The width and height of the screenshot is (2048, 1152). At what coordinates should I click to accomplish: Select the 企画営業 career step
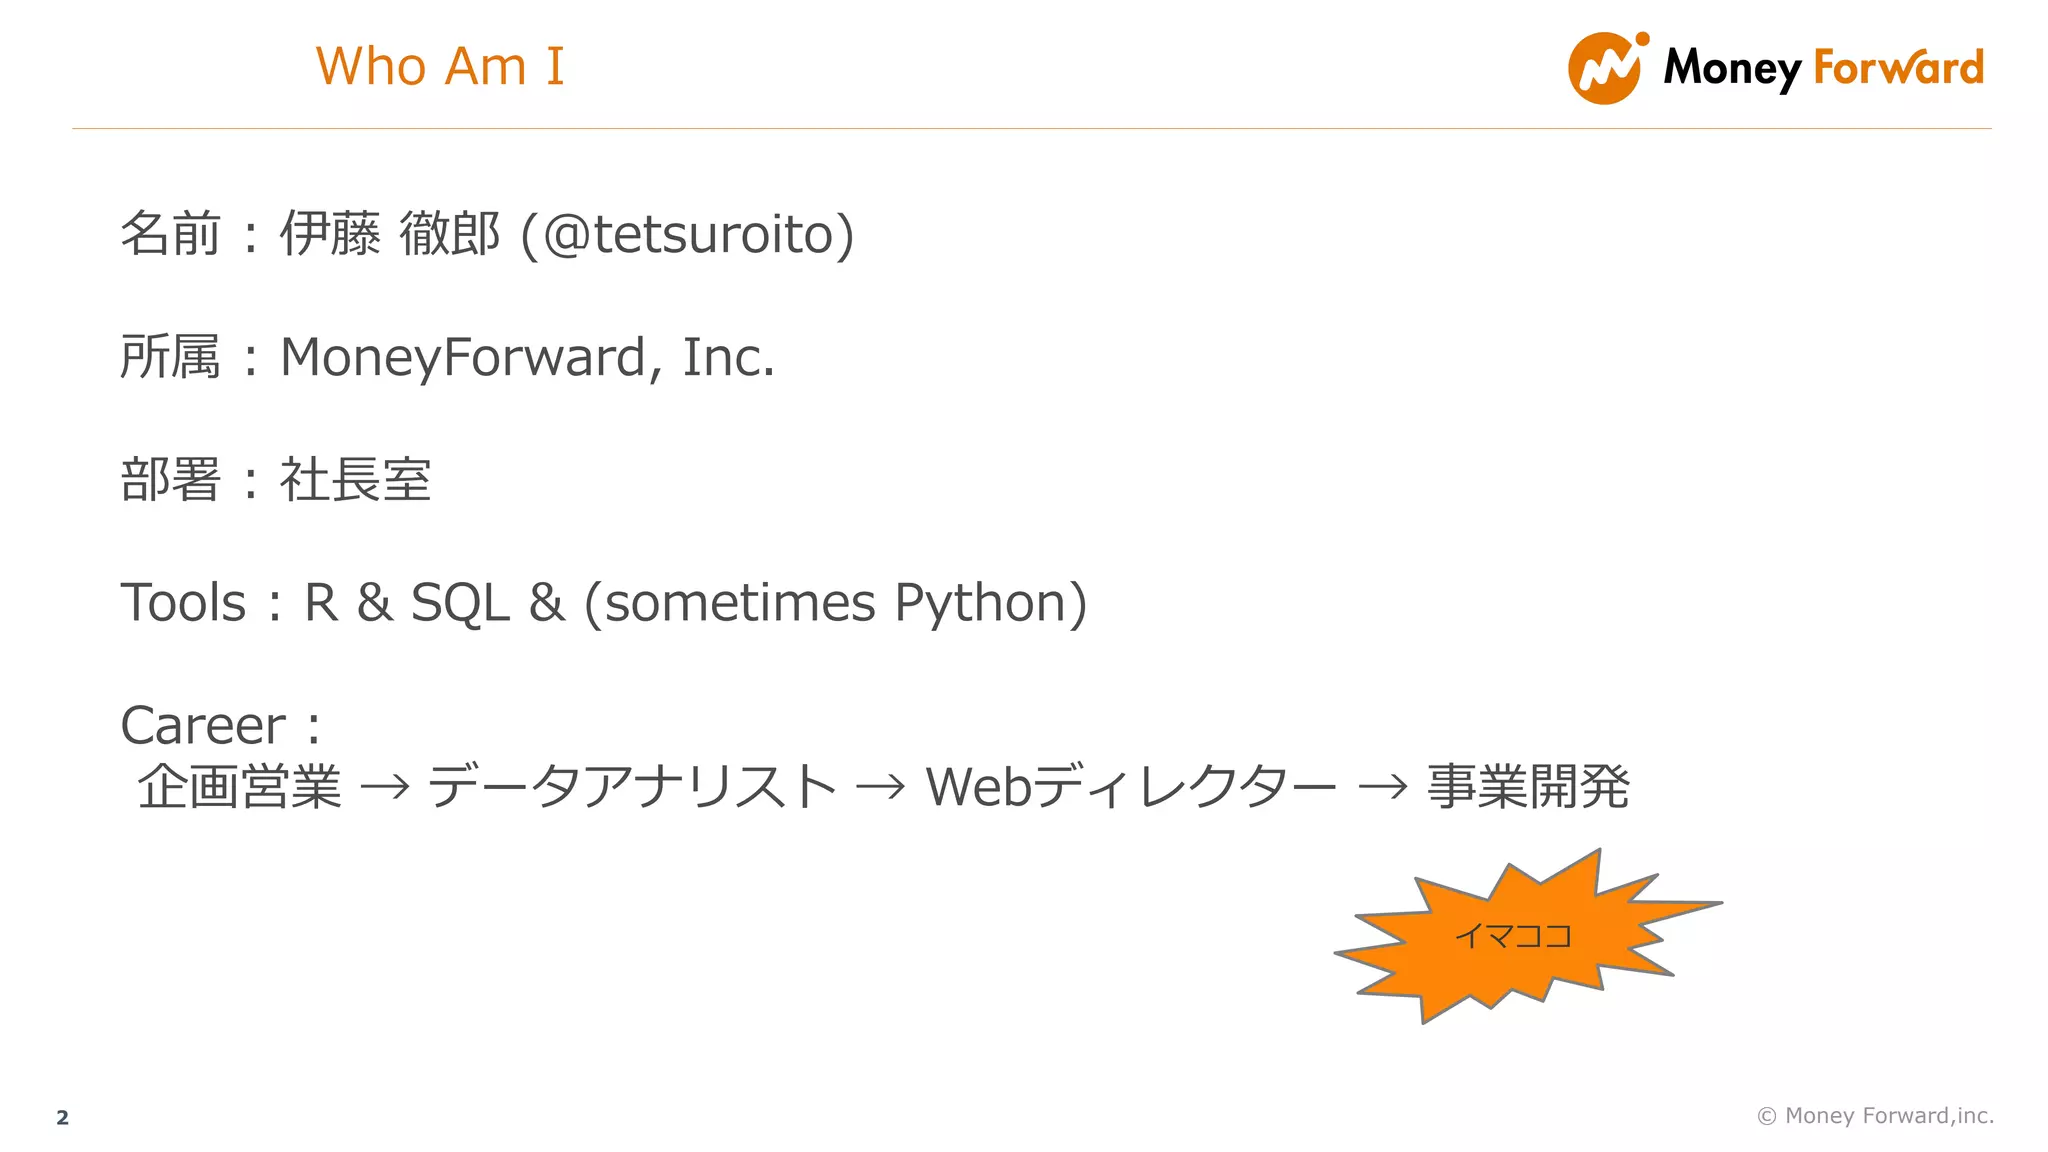[x=239, y=788]
